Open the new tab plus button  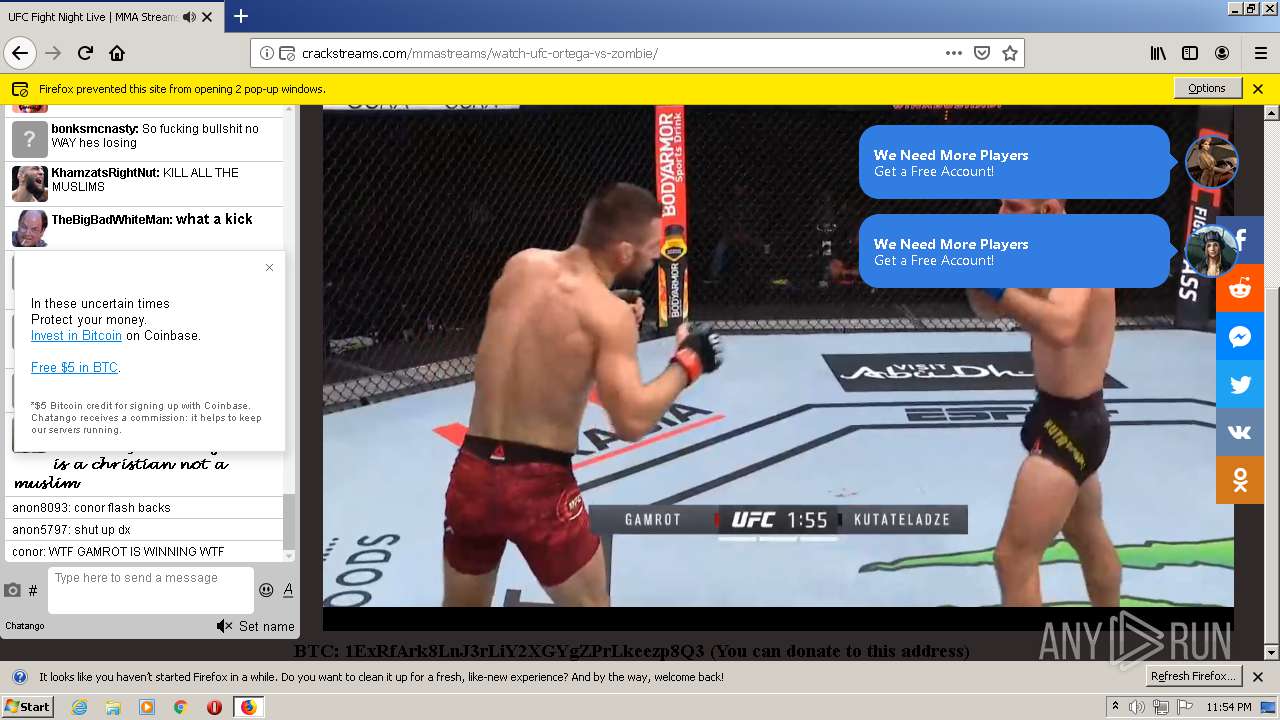point(241,16)
